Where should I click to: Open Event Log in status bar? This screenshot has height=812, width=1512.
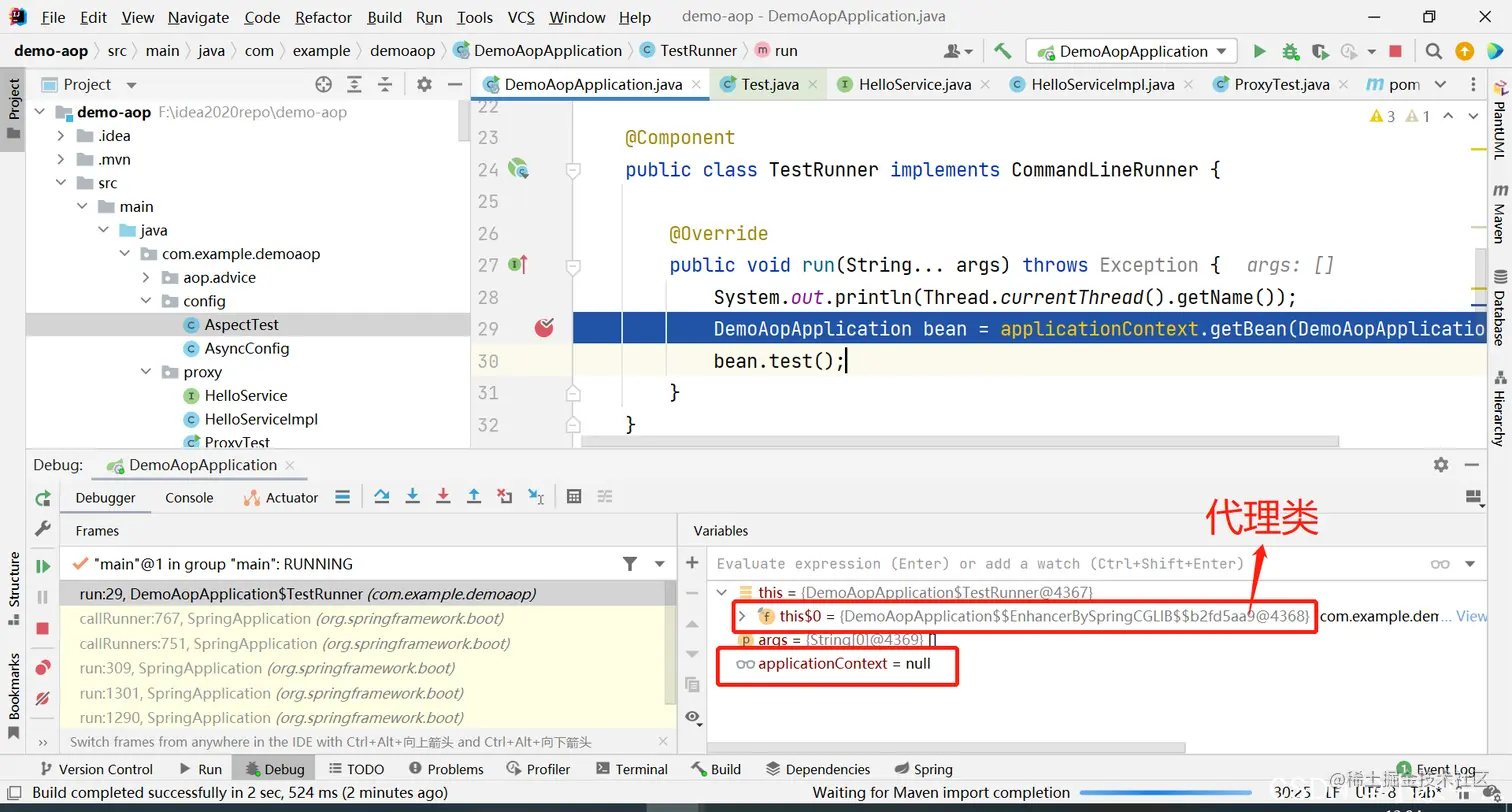pos(1437,769)
